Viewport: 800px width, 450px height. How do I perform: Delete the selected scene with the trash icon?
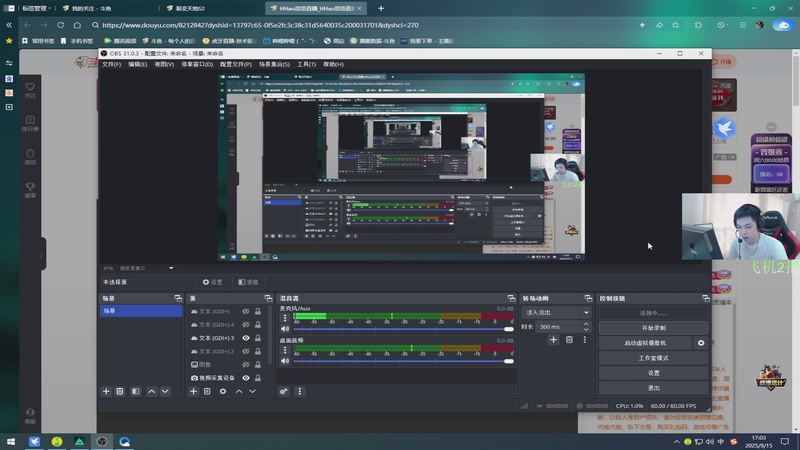coord(120,391)
